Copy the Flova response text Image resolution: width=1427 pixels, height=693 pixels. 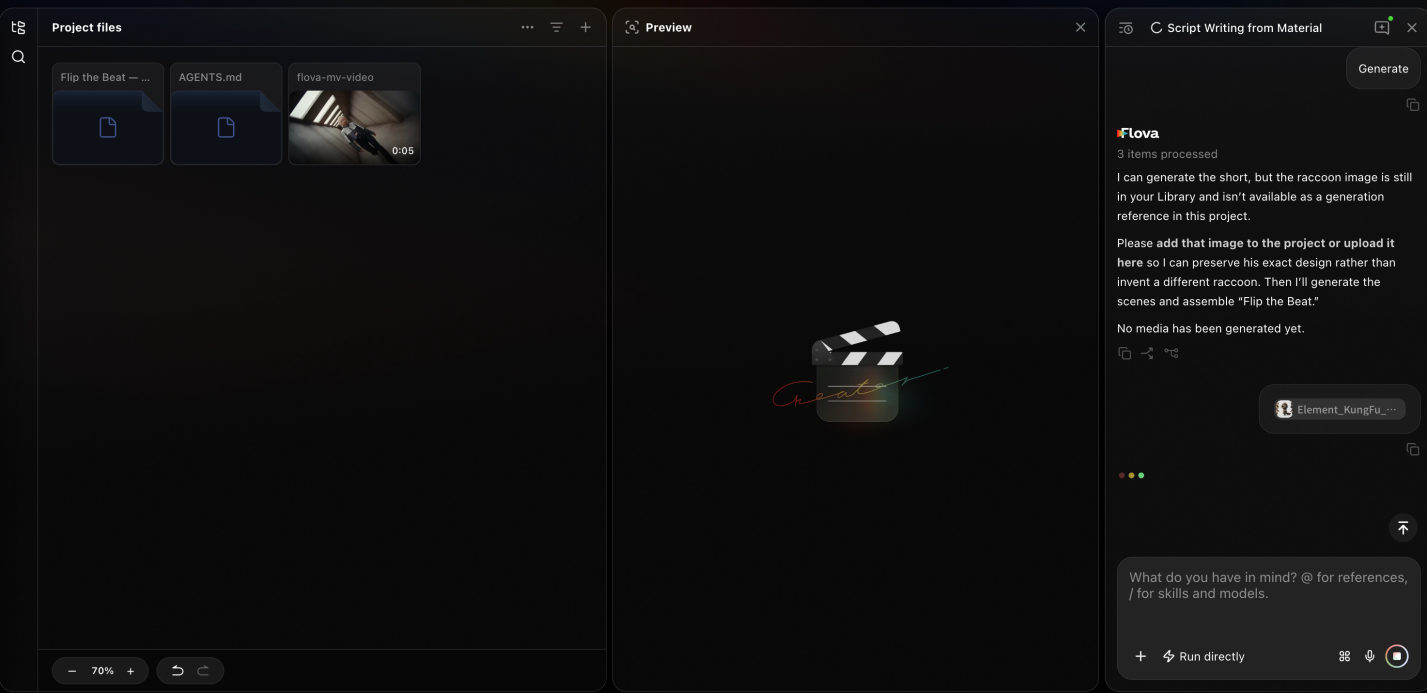click(x=1125, y=353)
